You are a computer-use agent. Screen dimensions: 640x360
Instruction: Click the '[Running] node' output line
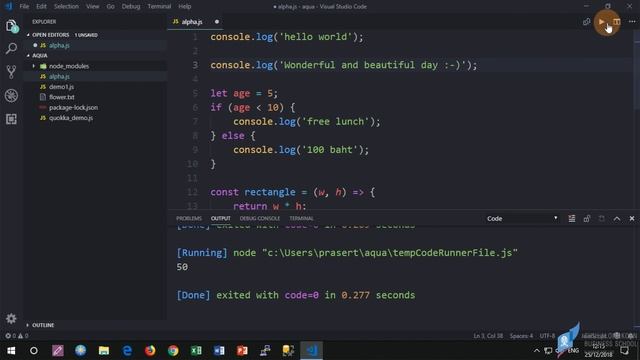347,253
